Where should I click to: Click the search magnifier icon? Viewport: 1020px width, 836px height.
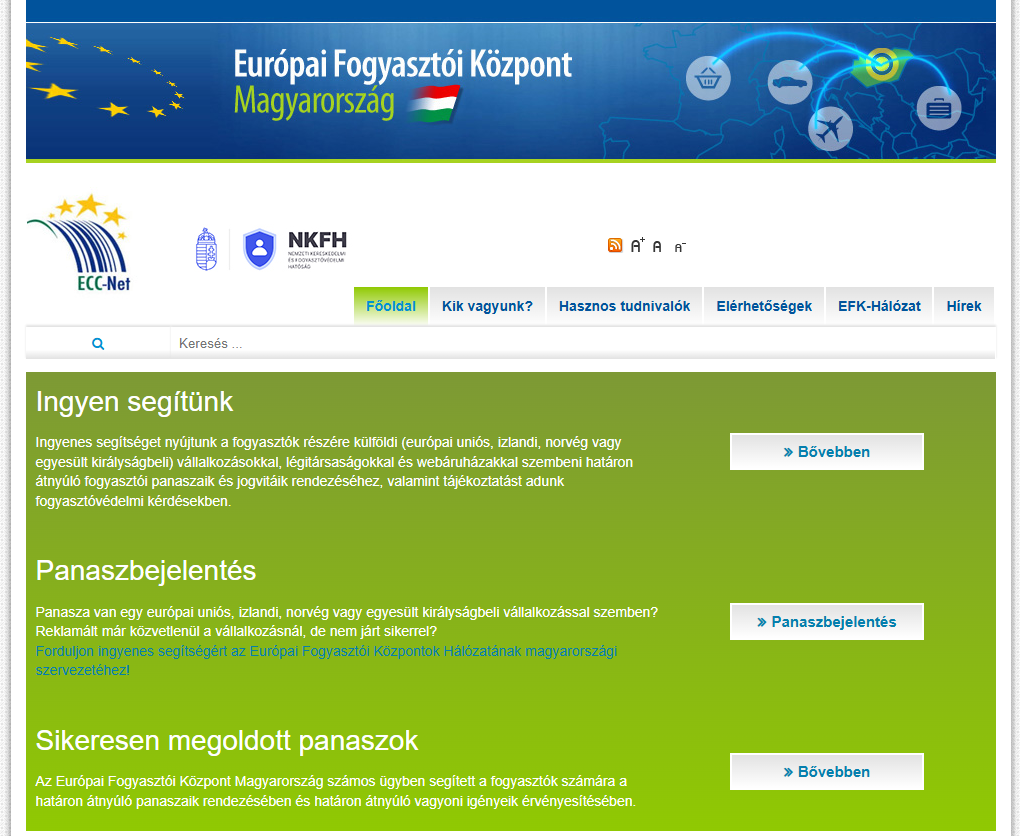pos(98,344)
